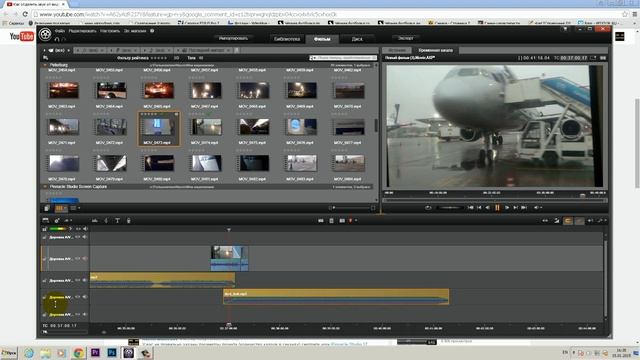The image size is (640, 360).
Task: Toggle loop playback icon in preview
Action: pyautogui.click(x=428, y=207)
